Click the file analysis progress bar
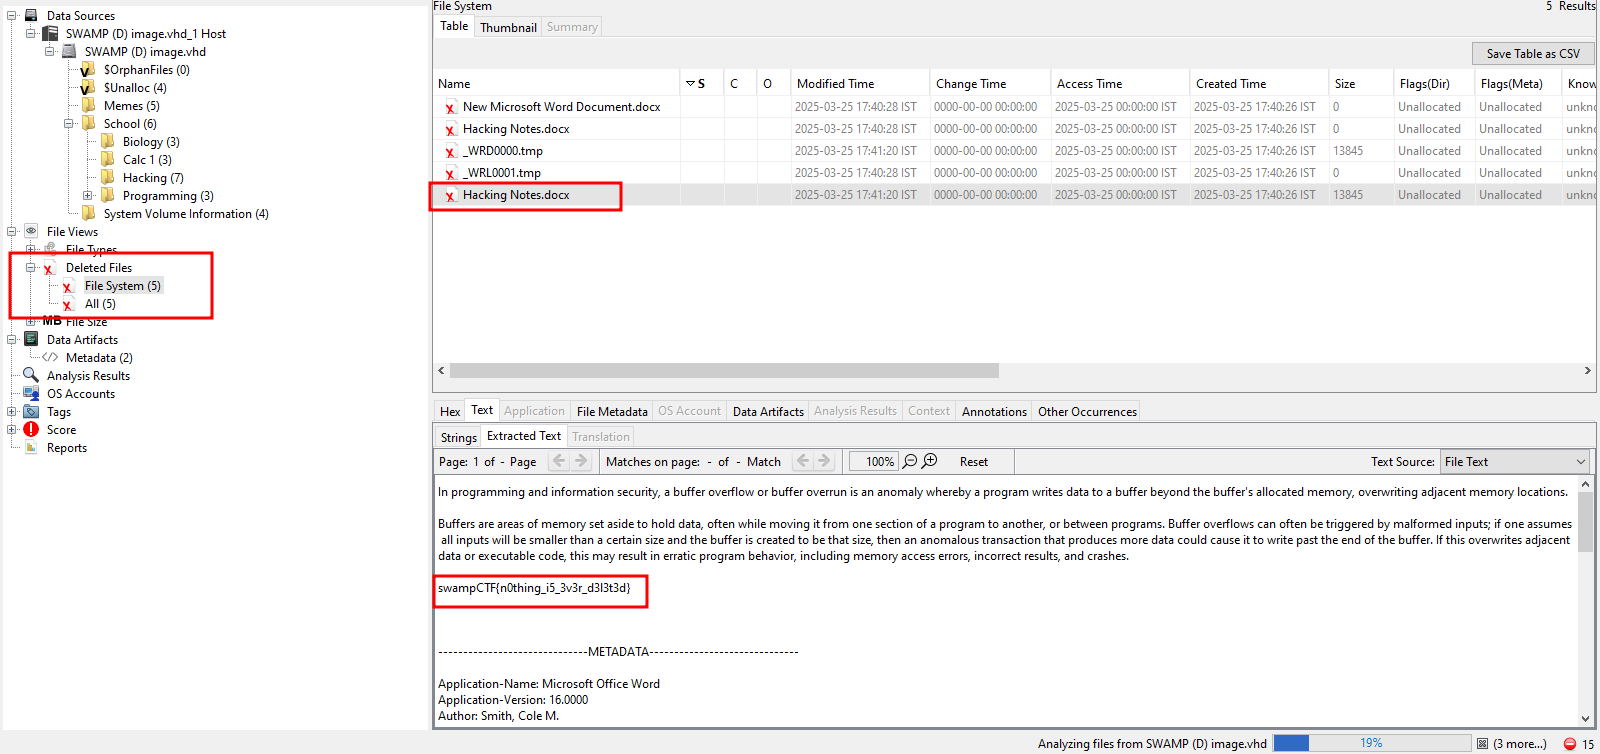 (x=1371, y=743)
